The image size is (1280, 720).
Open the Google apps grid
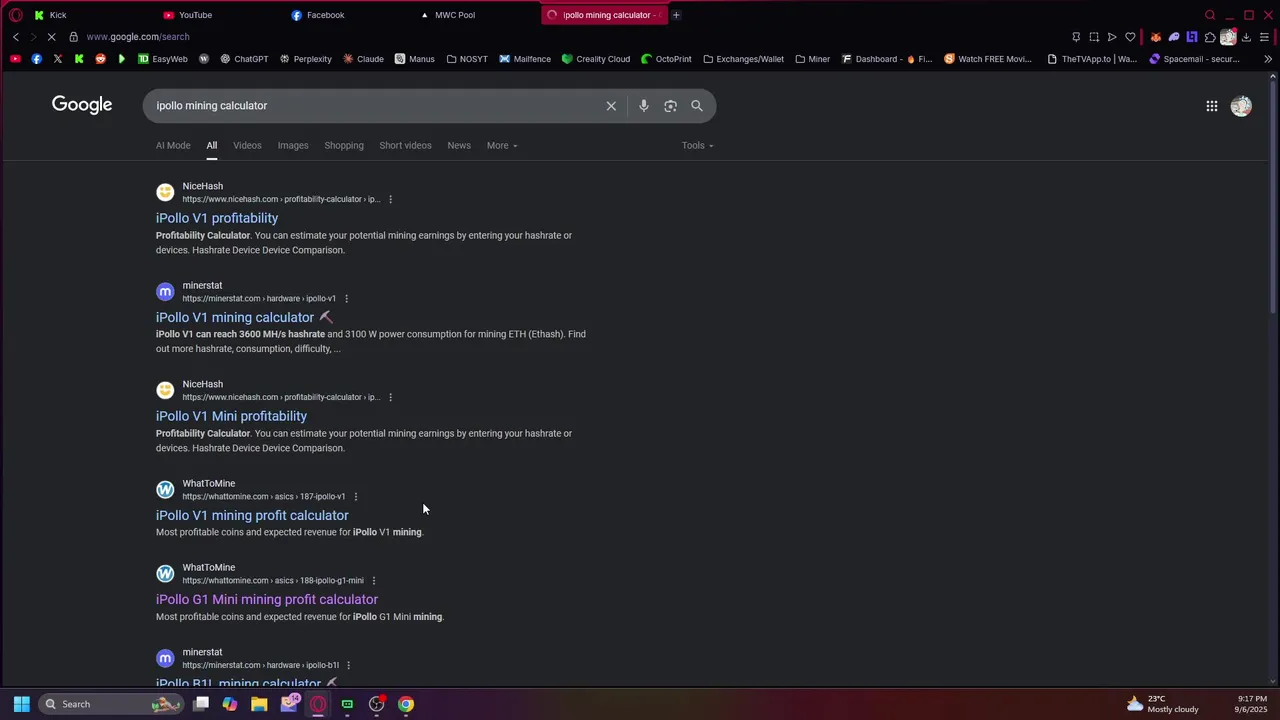pyautogui.click(x=1211, y=106)
